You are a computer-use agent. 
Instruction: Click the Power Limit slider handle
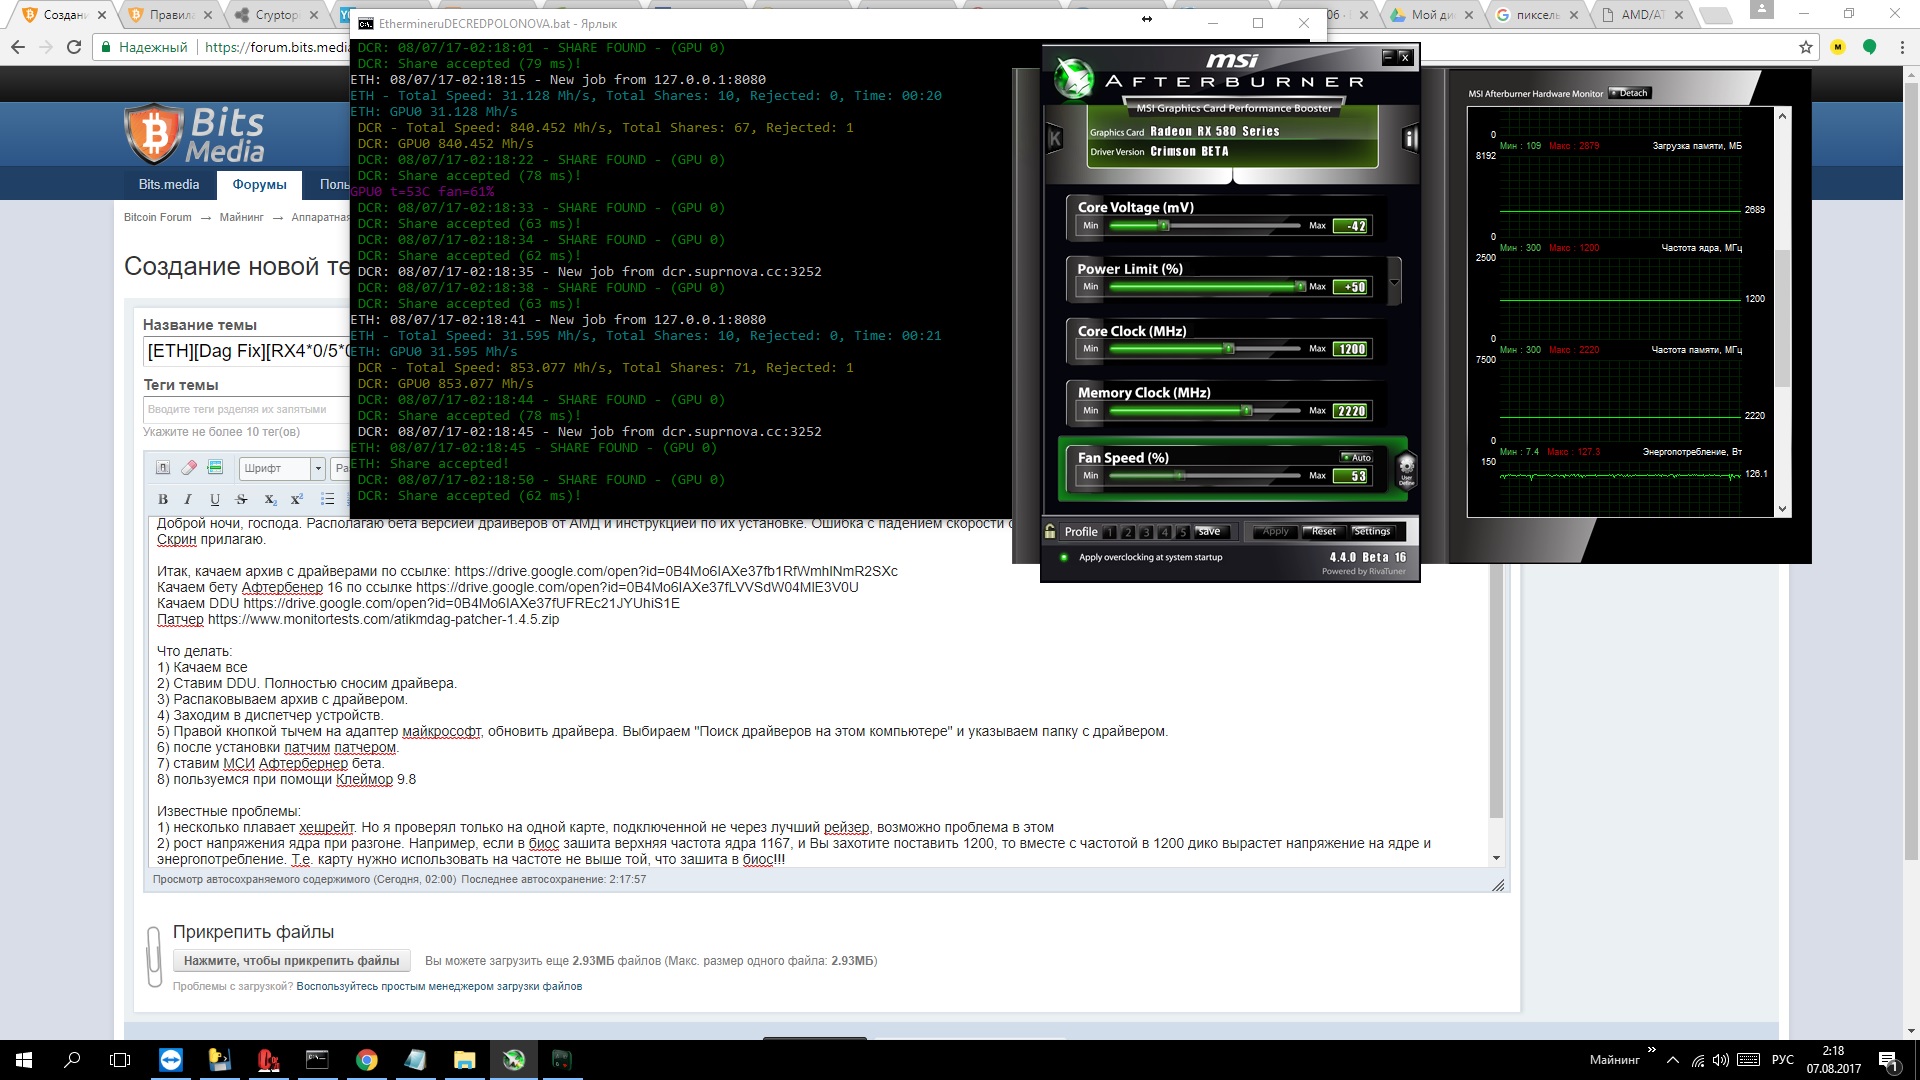pos(1300,287)
